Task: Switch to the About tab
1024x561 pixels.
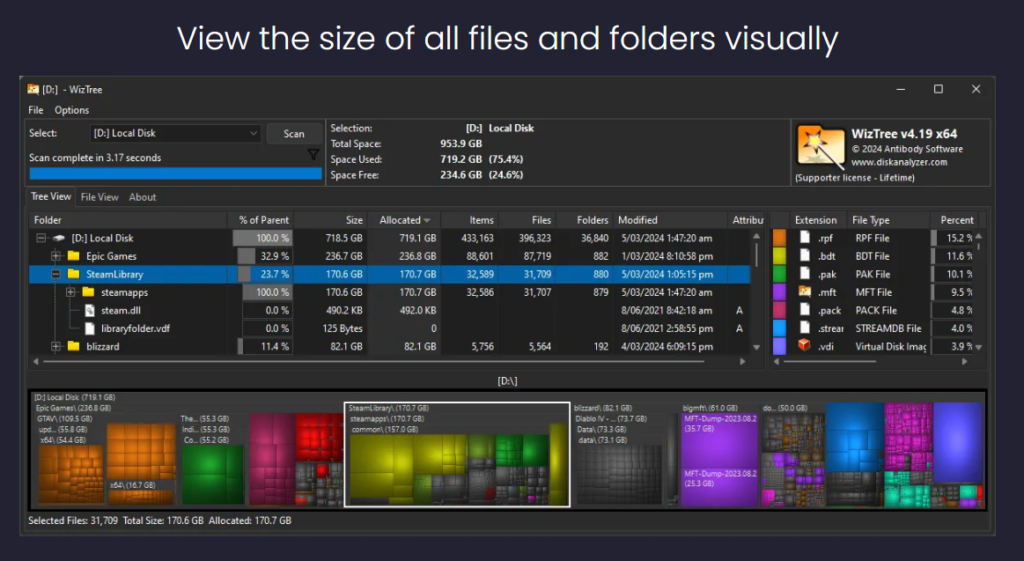Action: pyautogui.click(x=142, y=197)
